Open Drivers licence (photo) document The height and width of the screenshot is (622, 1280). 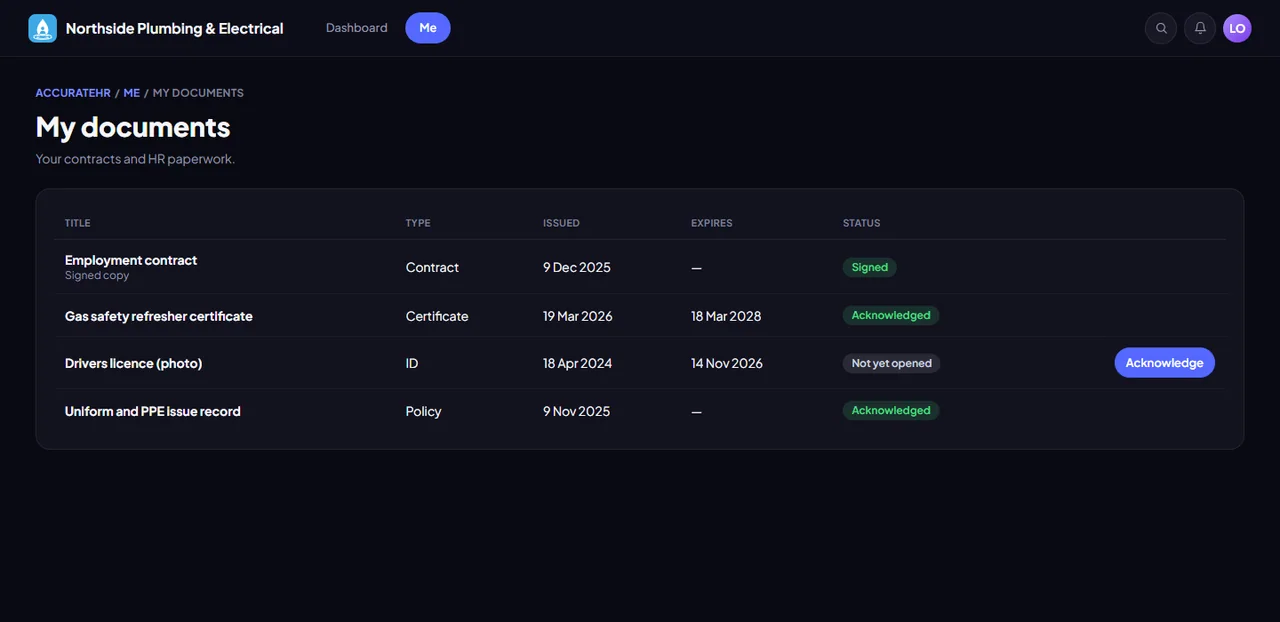click(134, 364)
